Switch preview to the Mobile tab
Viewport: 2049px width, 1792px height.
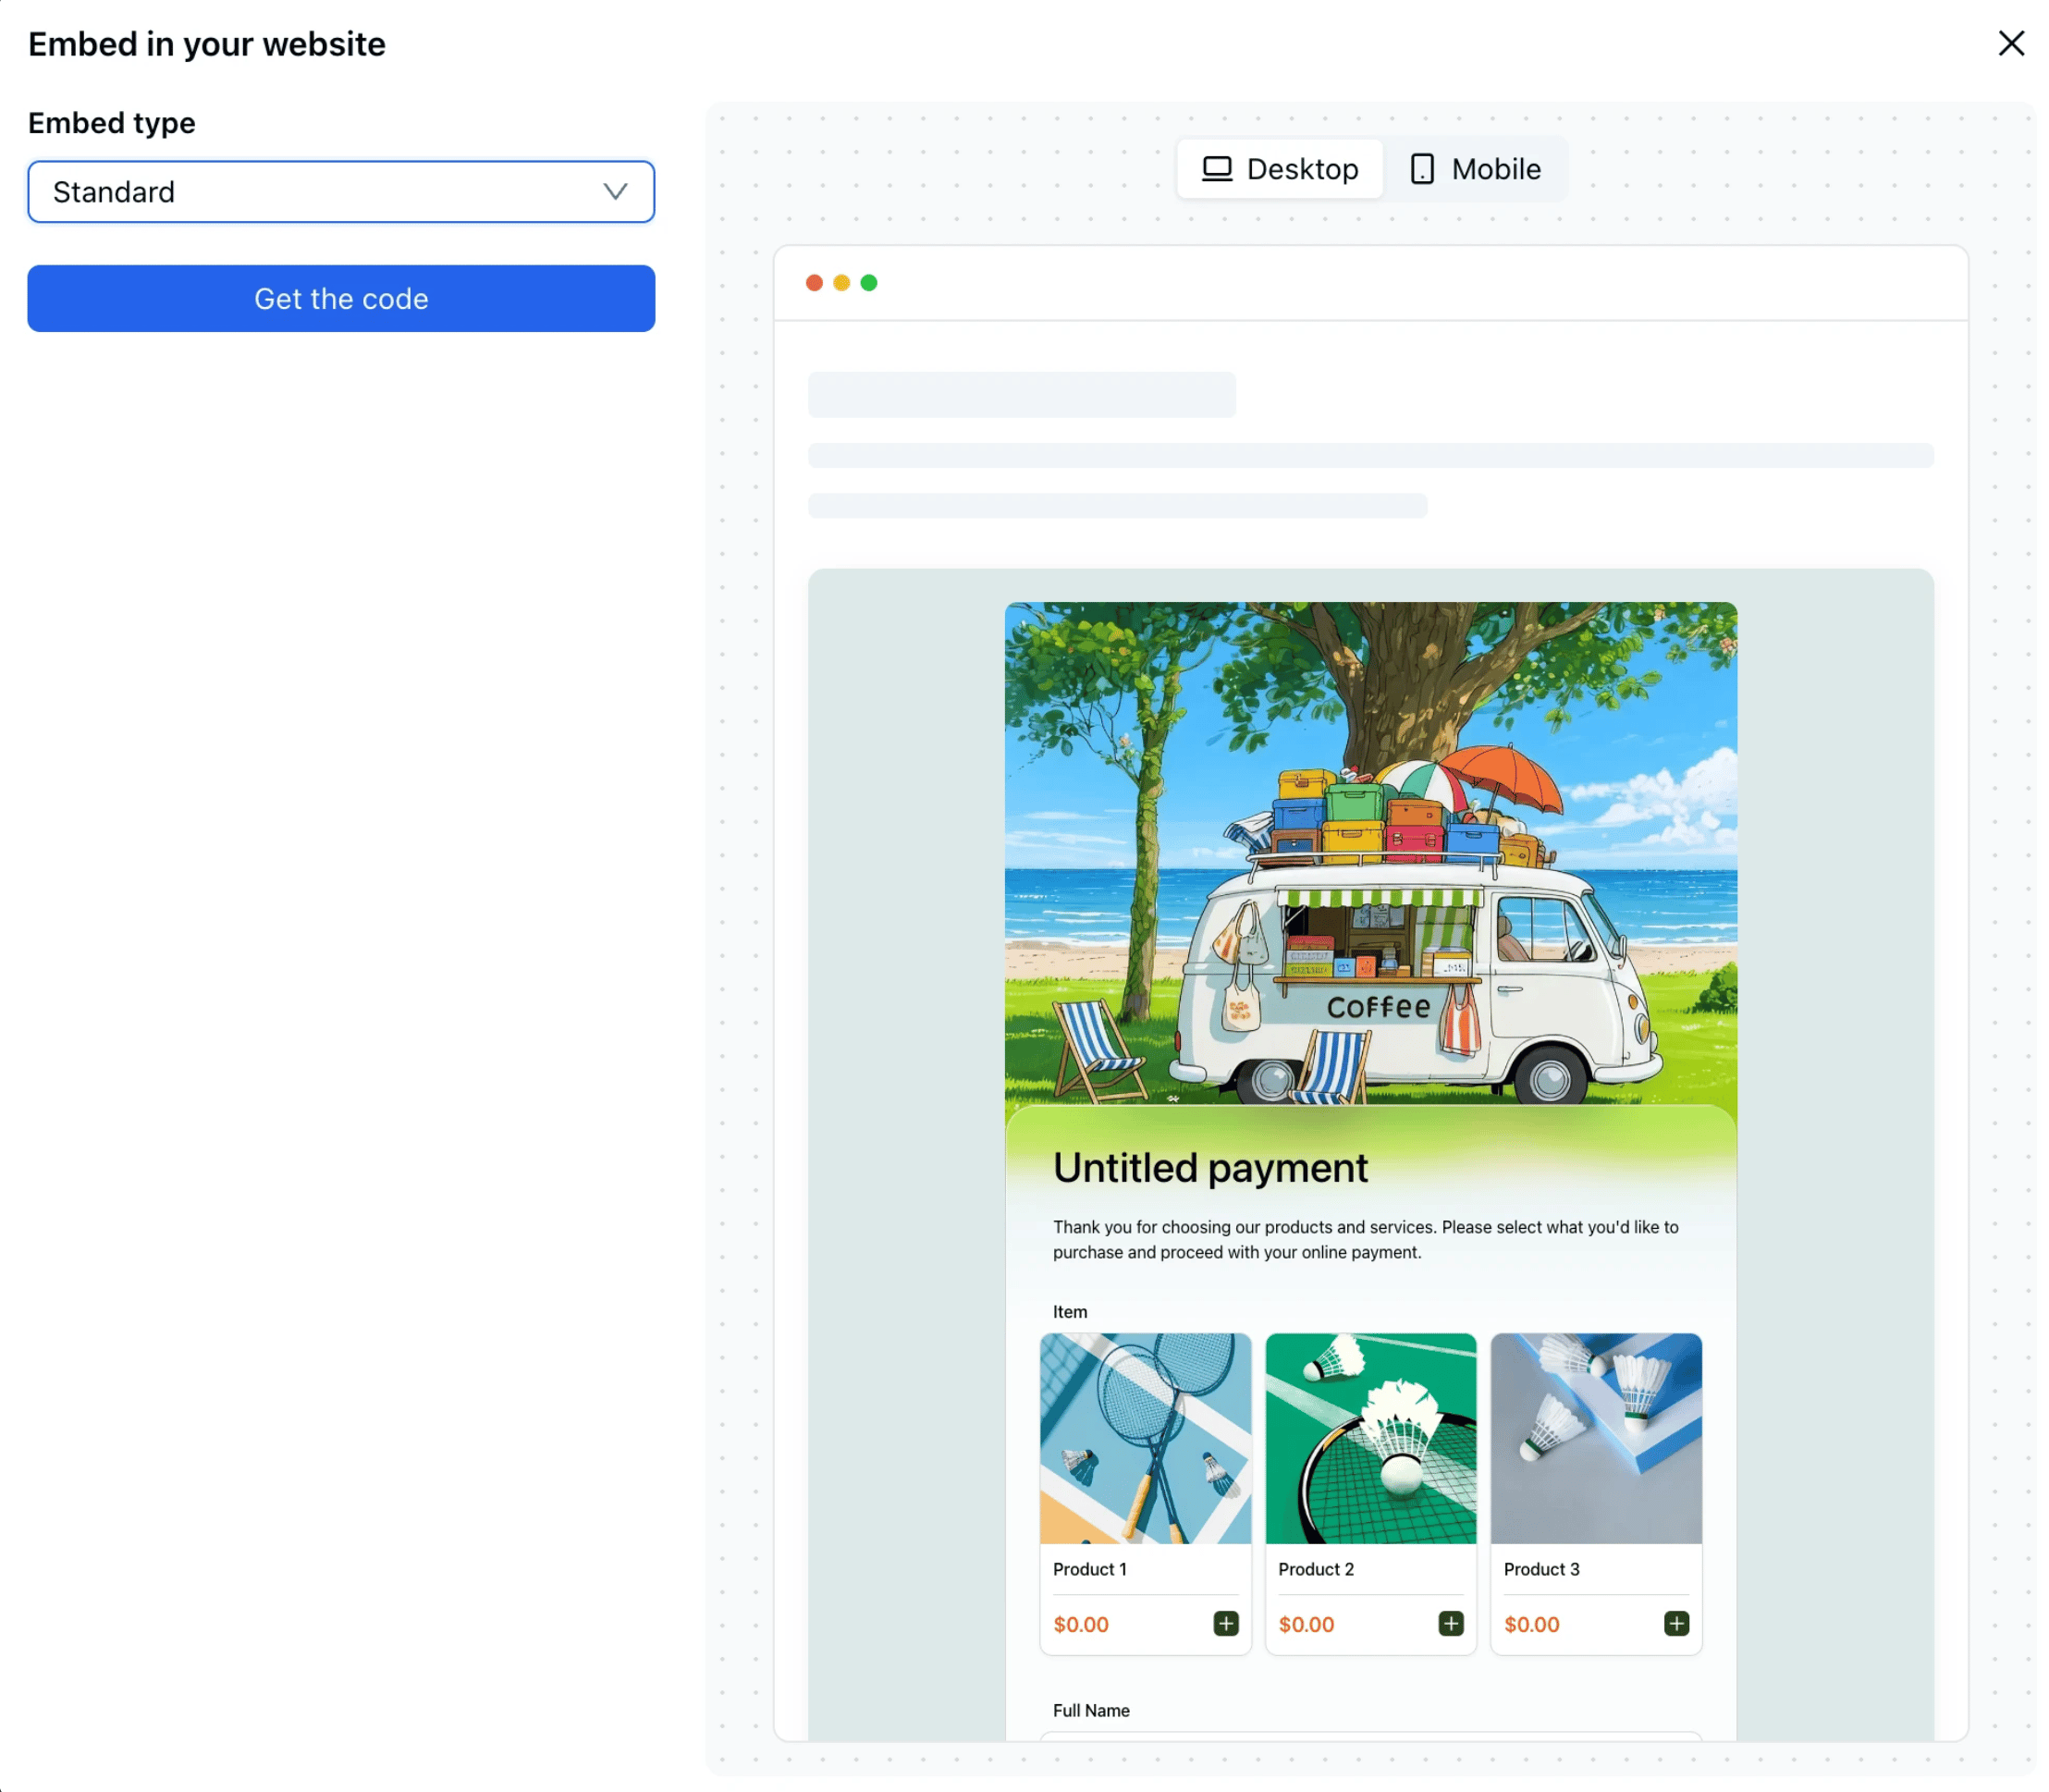[x=1475, y=169]
